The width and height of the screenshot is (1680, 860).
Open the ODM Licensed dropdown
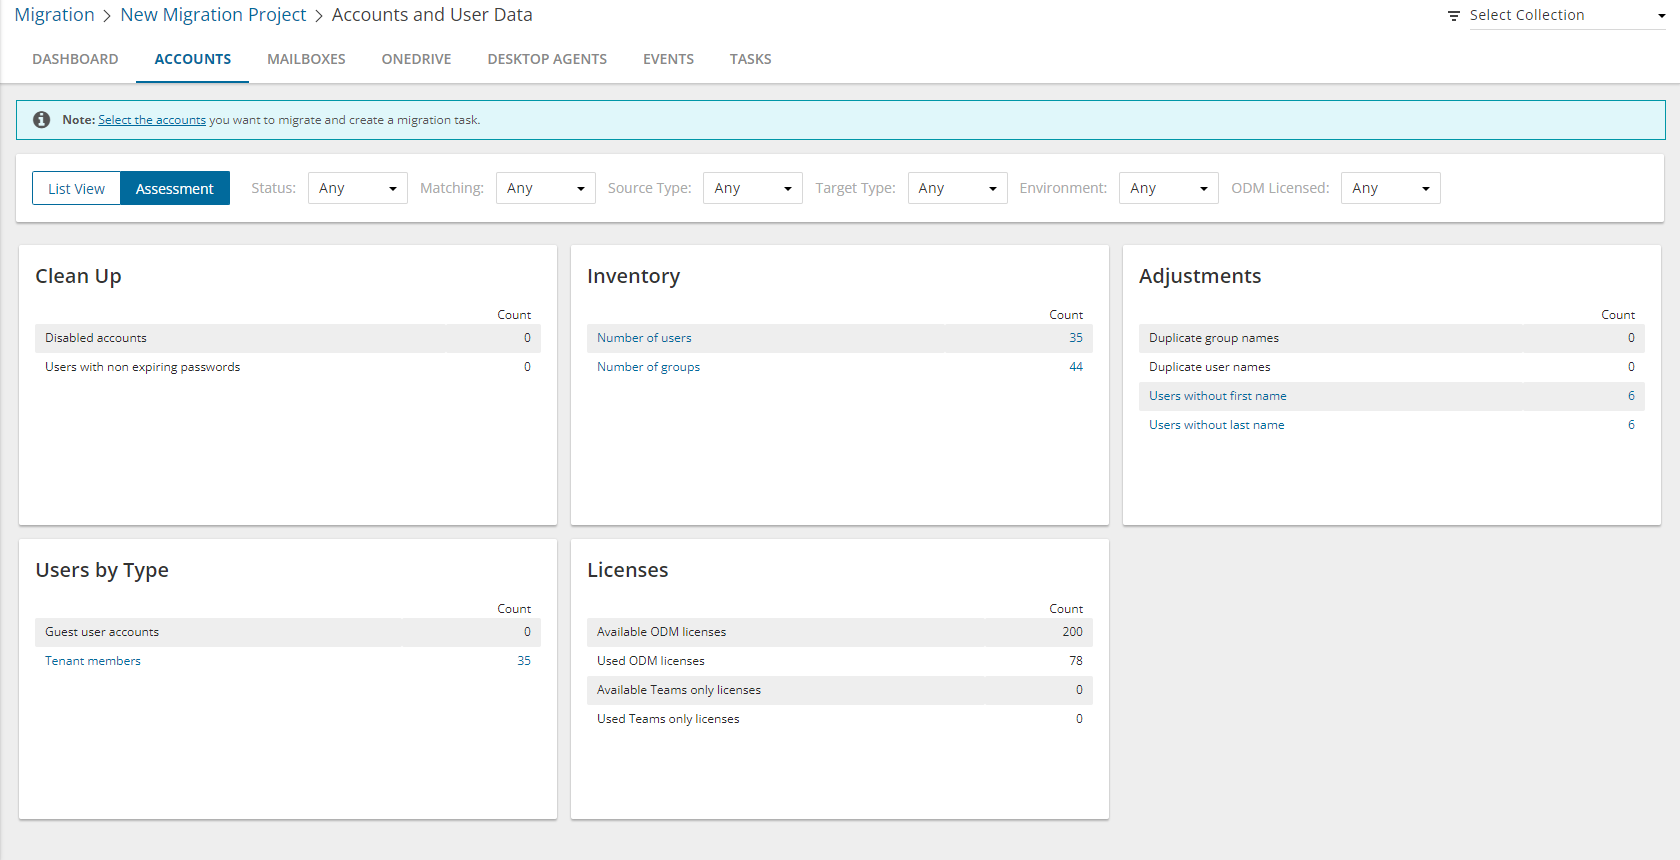click(1390, 188)
